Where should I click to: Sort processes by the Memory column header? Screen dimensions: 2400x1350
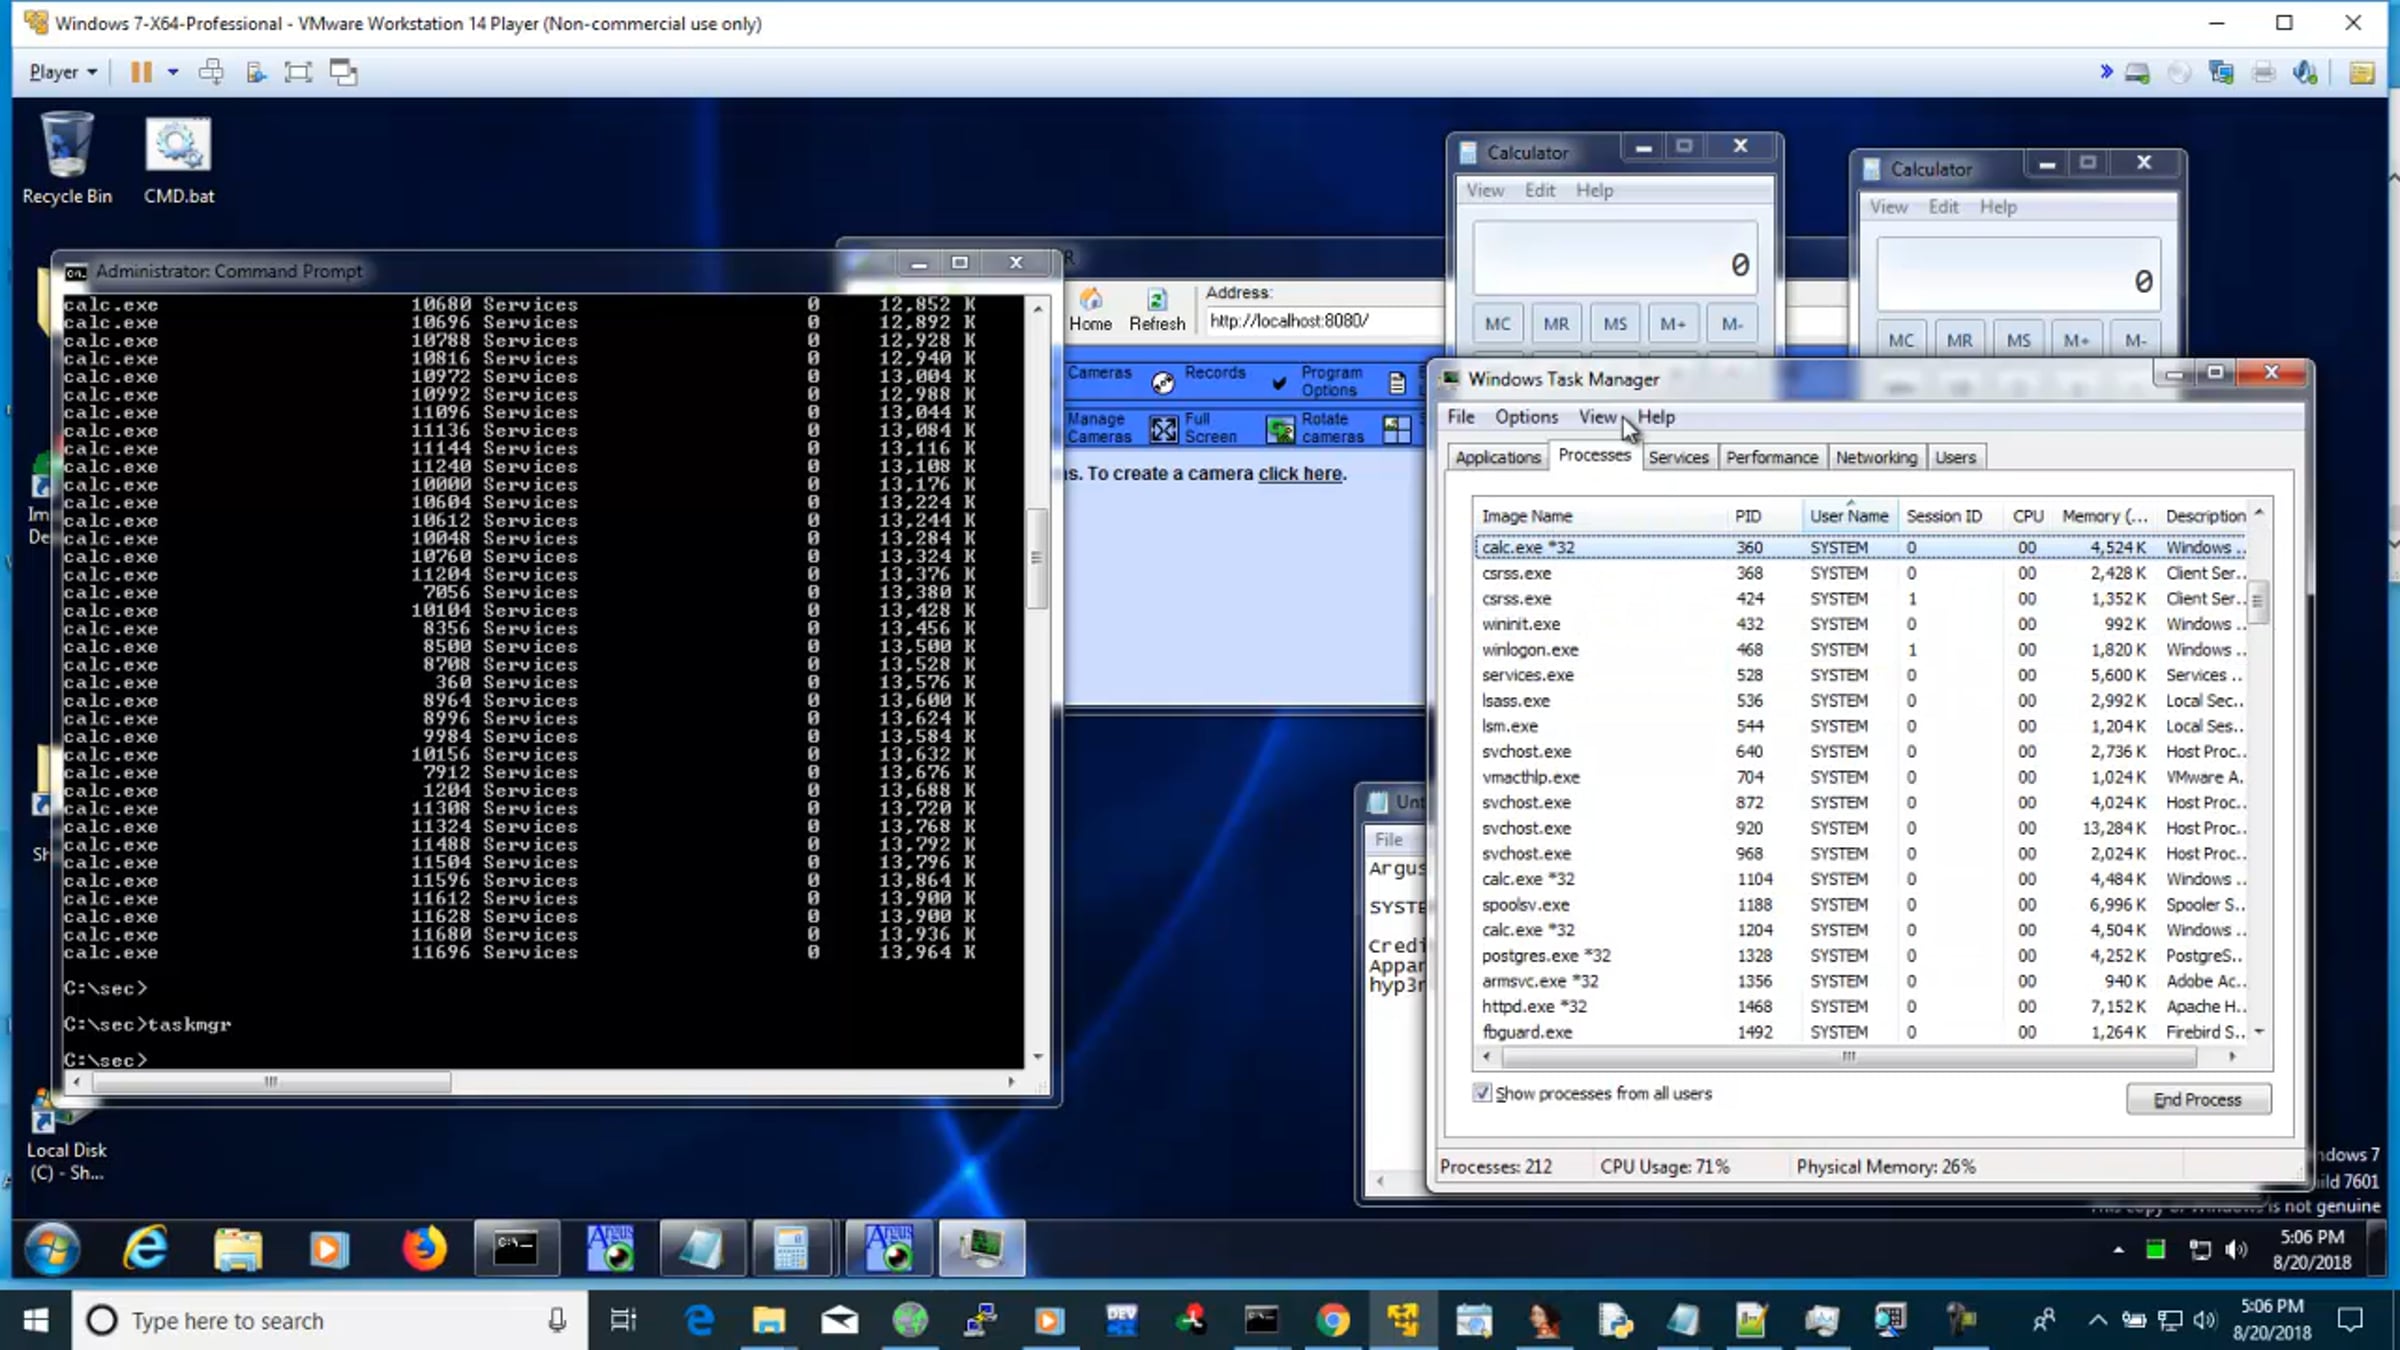[2104, 516]
